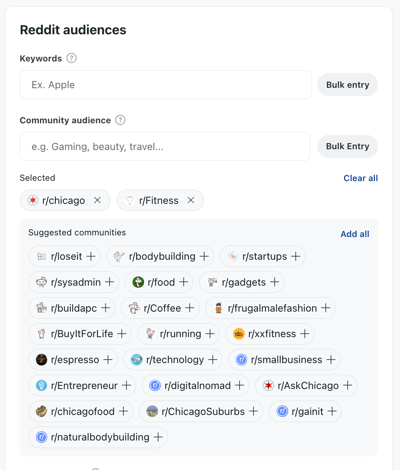Click the r/espresso dark avatar
The width and height of the screenshot is (400, 470).
click(x=41, y=359)
